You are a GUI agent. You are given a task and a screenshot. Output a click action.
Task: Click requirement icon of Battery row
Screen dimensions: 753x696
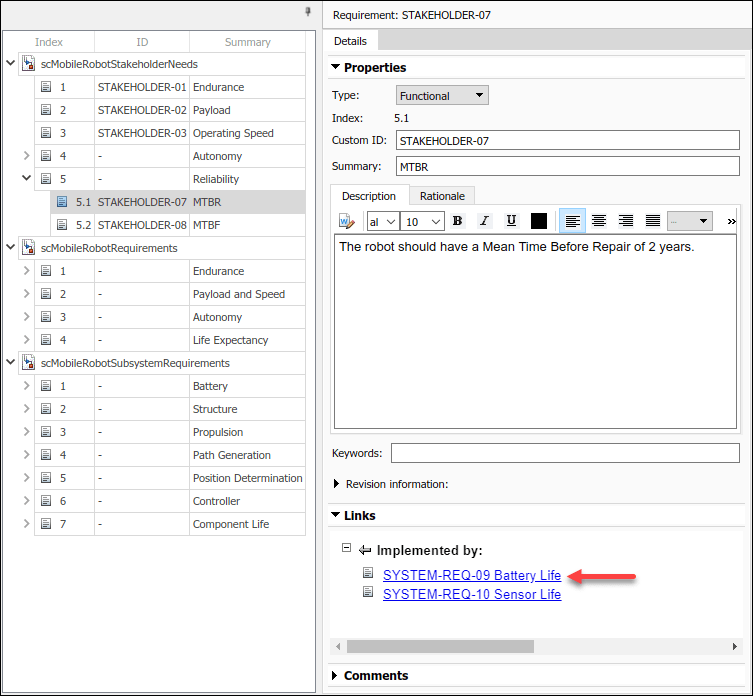46,386
